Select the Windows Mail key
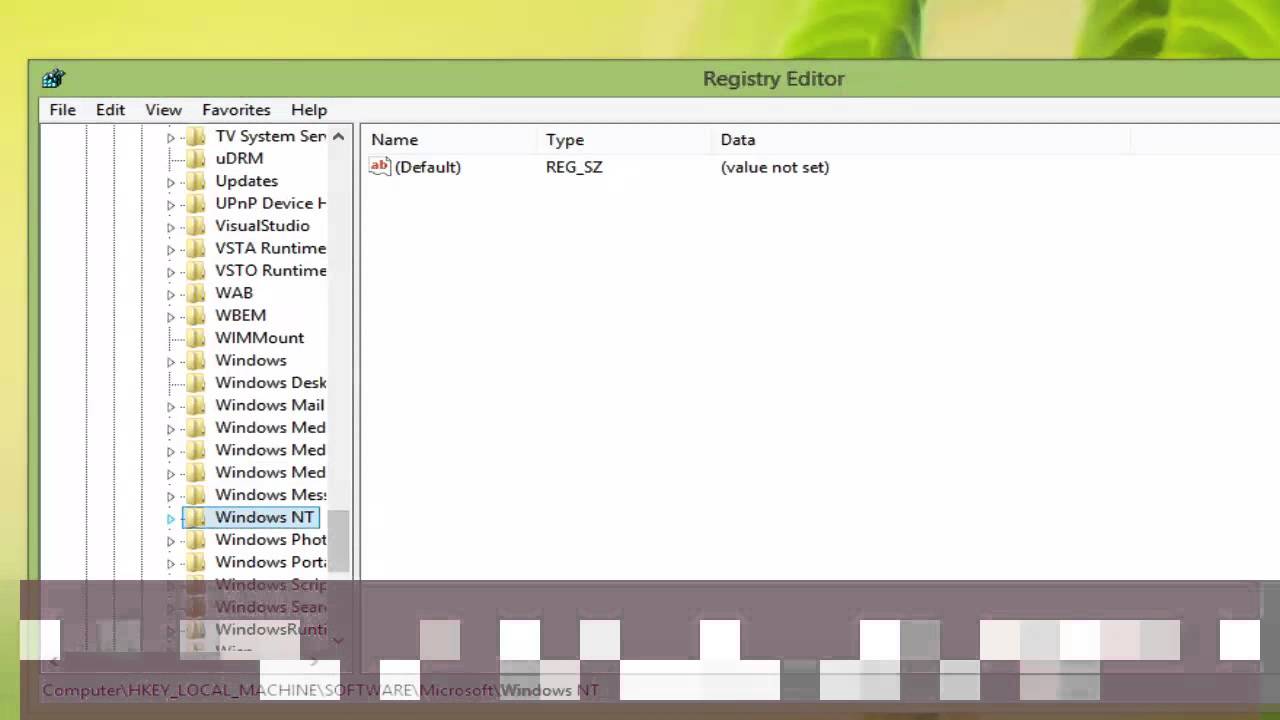The width and height of the screenshot is (1280, 720). click(x=269, y=405)
